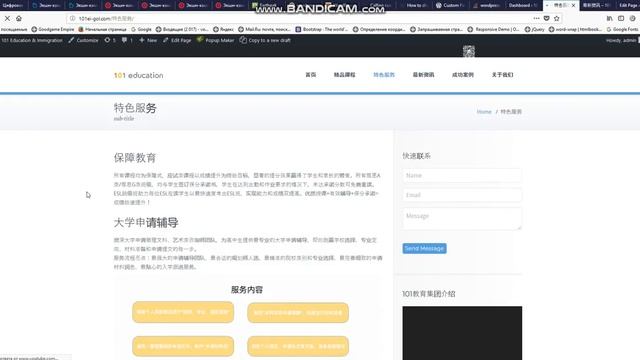
Task: Submit the form with Send Message
Action: (x=424, y=249)
